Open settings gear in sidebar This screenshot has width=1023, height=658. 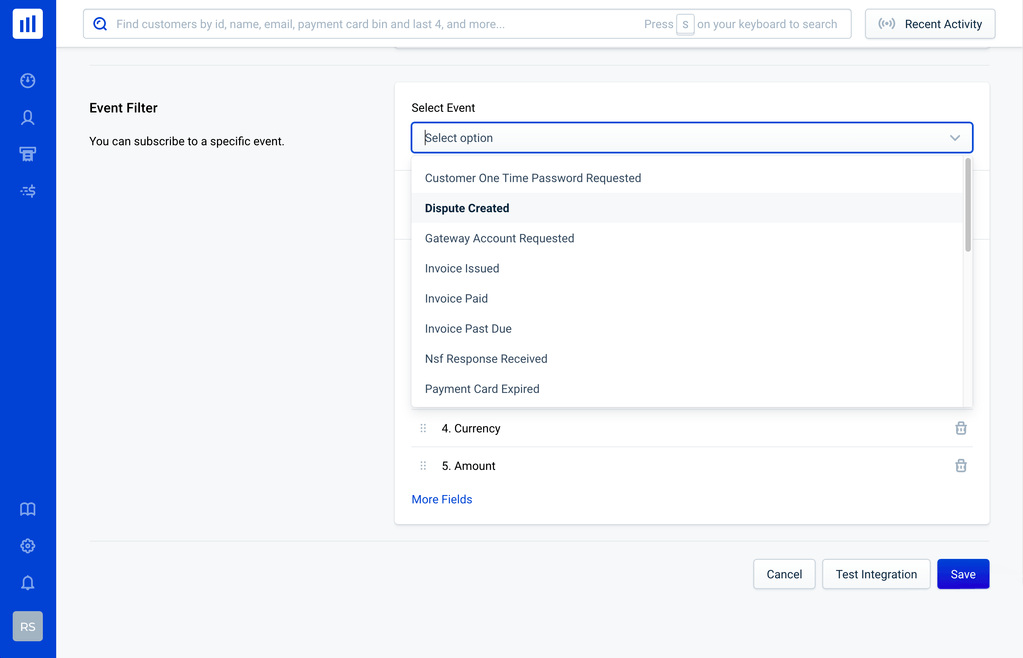[28, 546]
